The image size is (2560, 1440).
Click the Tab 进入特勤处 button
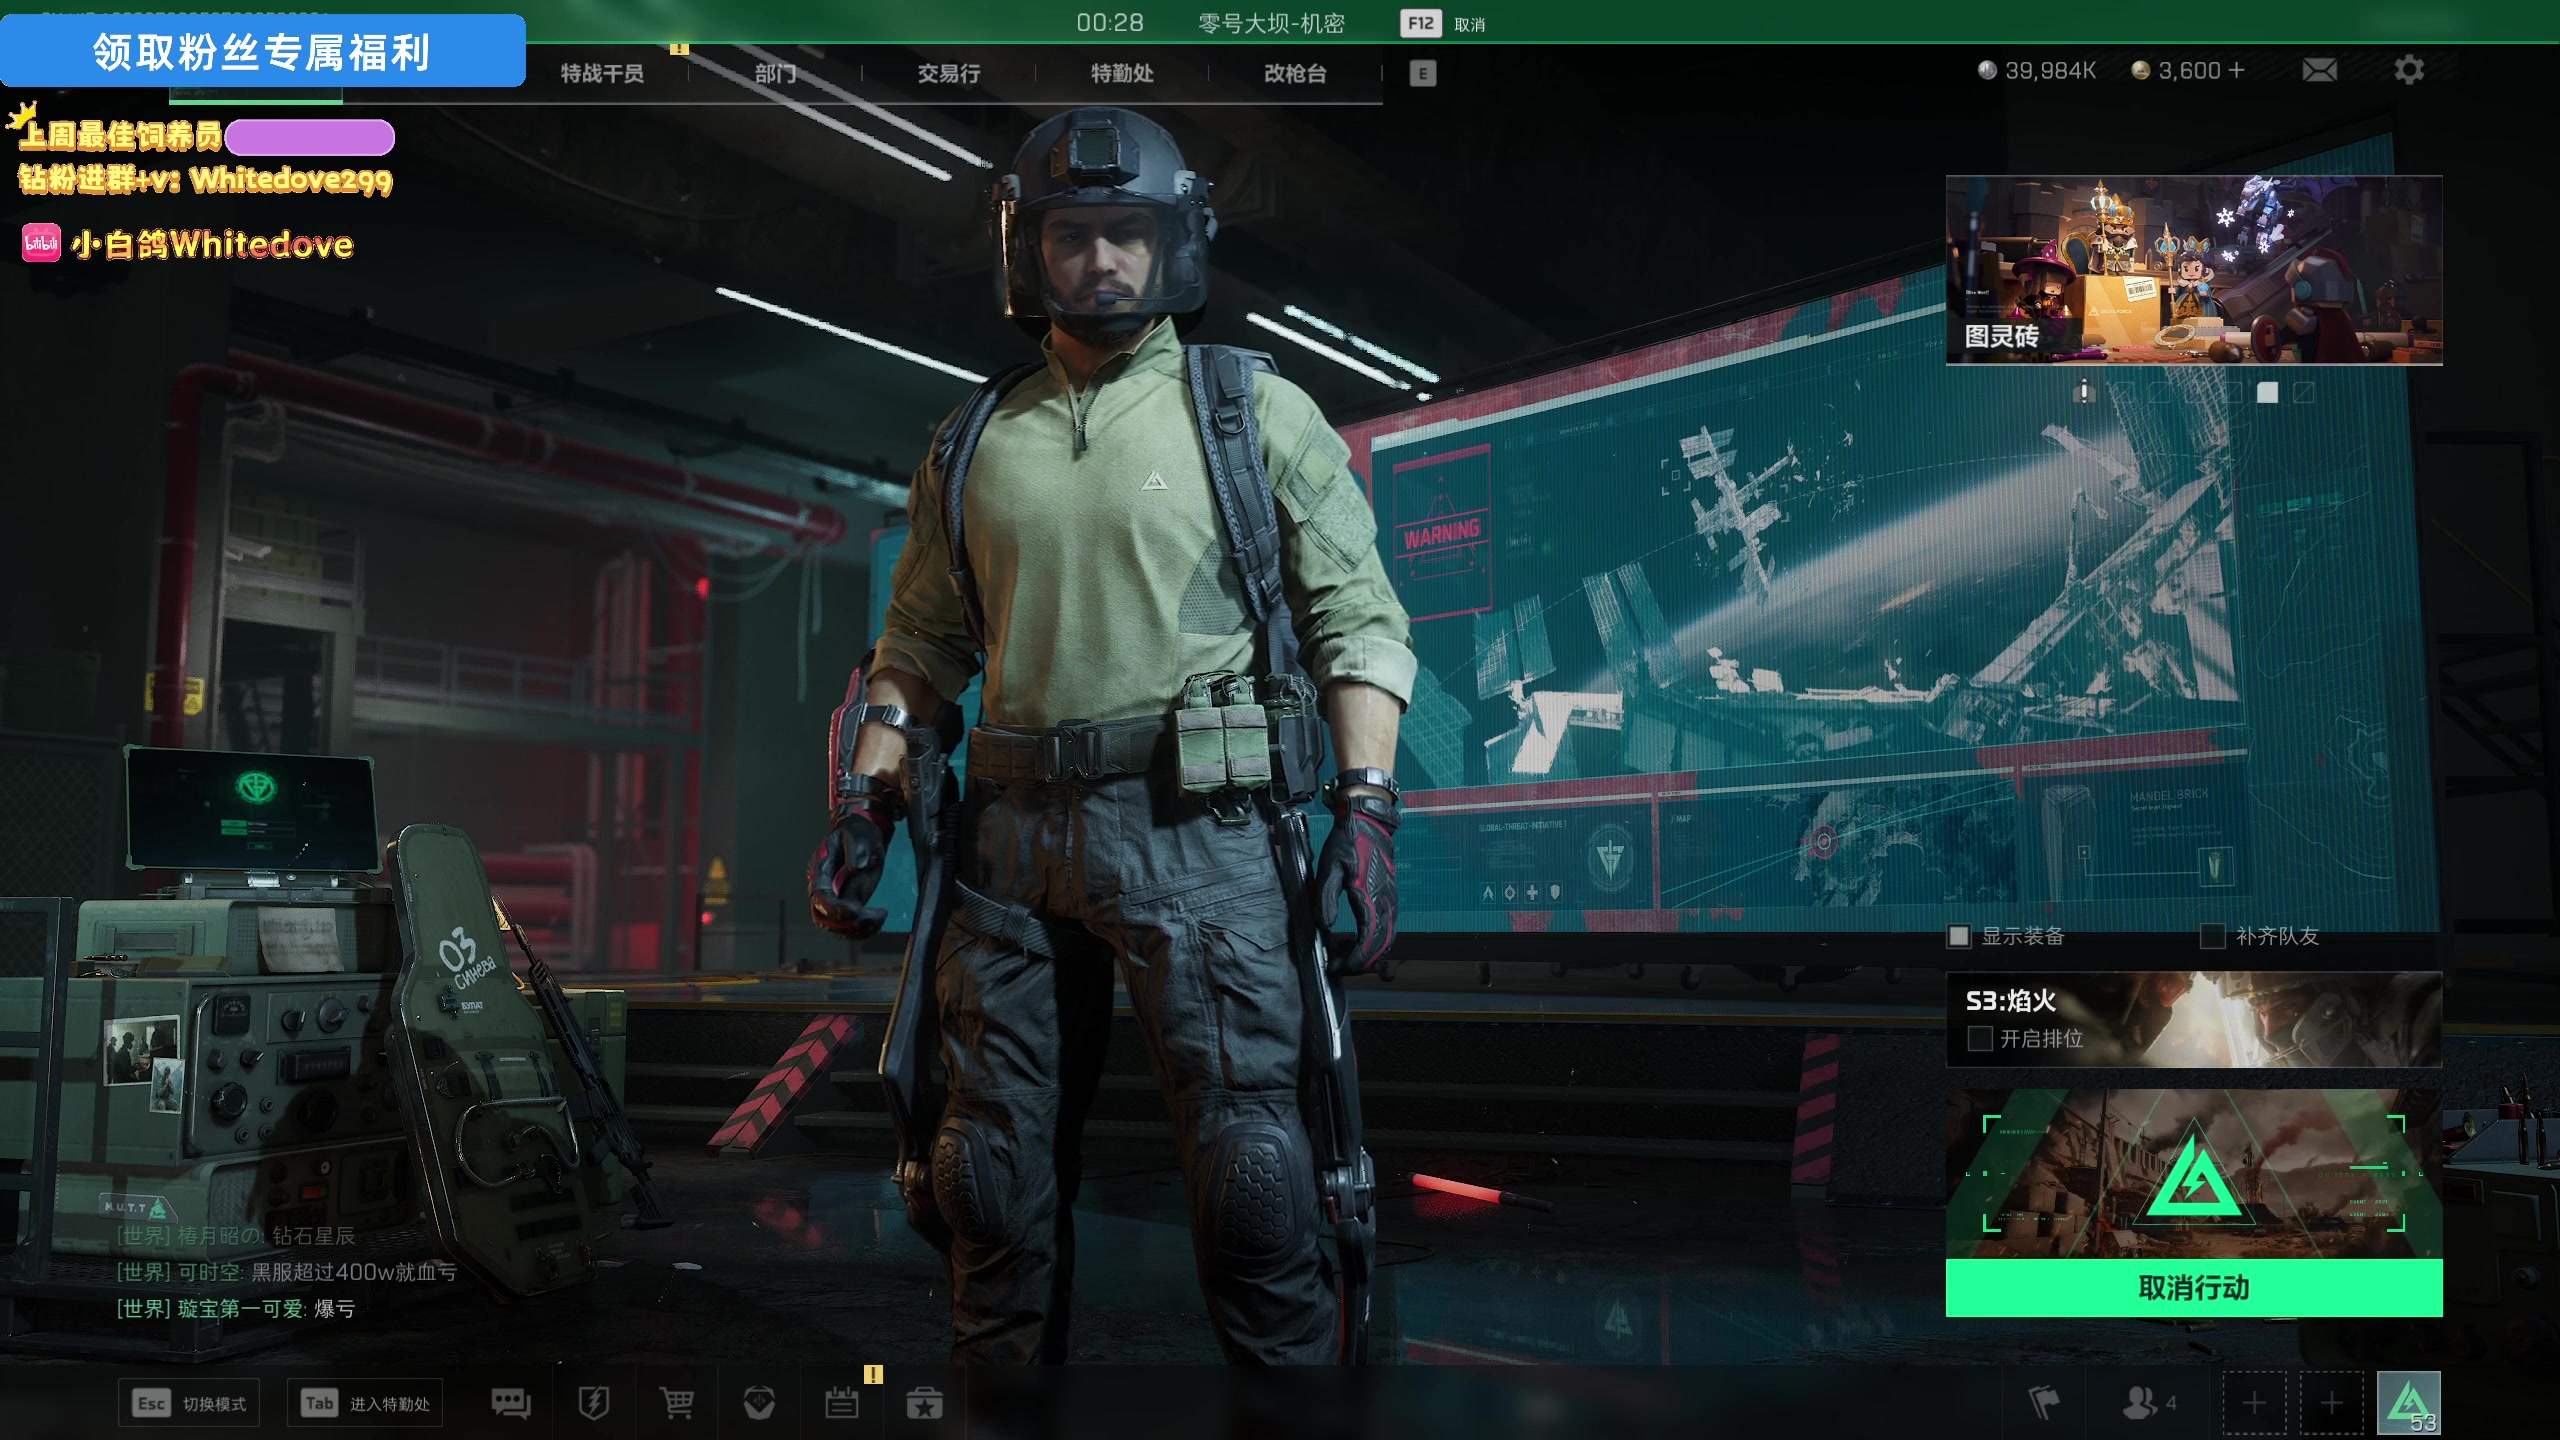pos(365,1403)
